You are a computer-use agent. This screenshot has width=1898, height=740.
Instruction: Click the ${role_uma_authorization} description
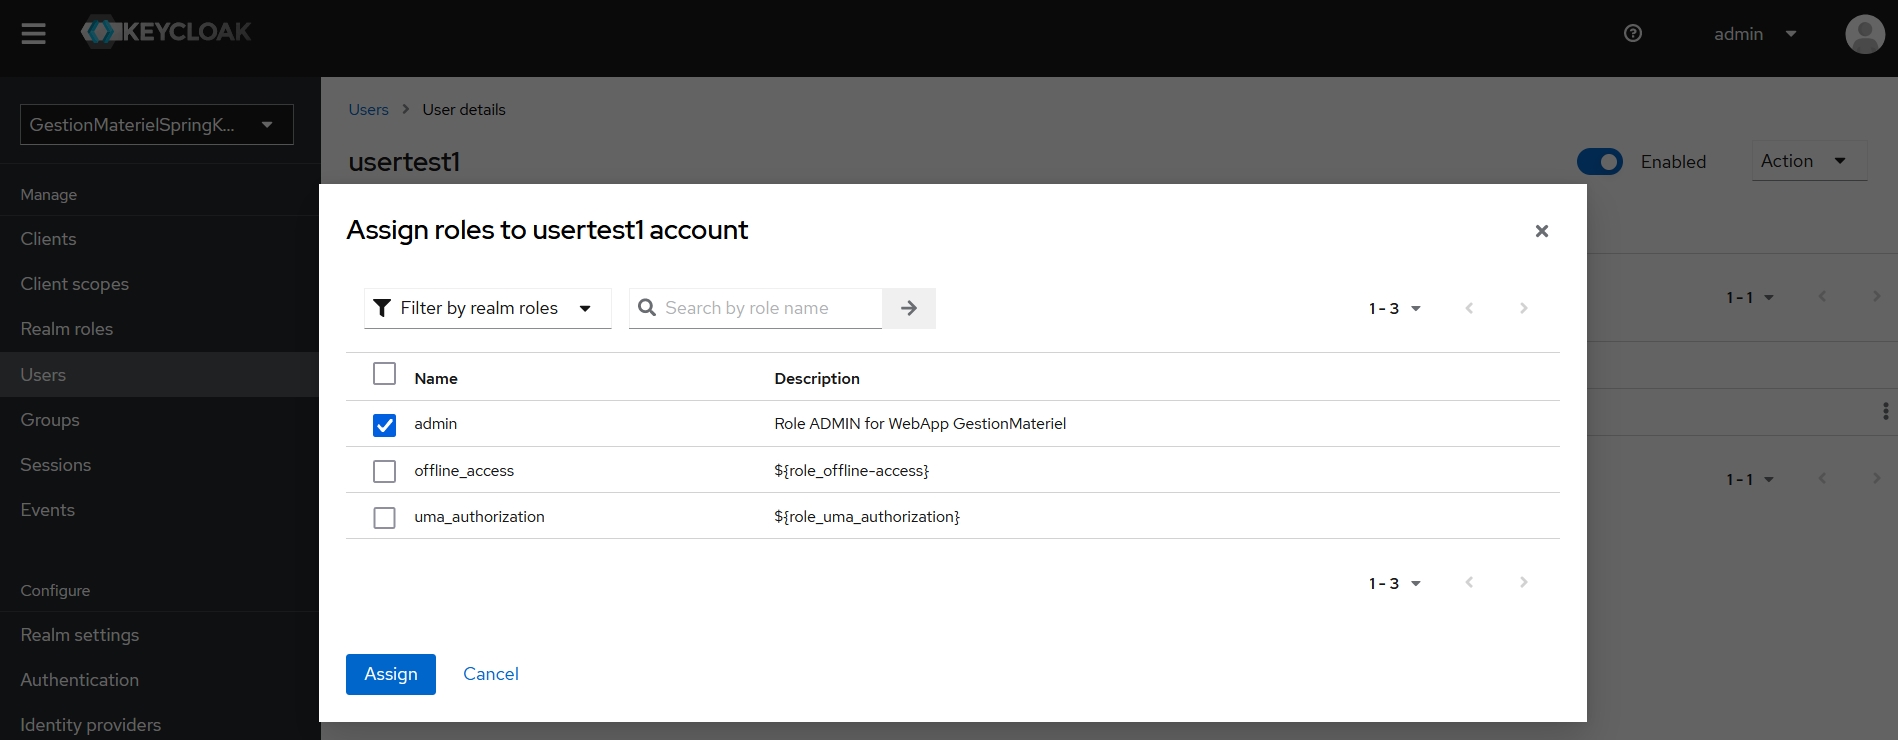tap(867, 517)
